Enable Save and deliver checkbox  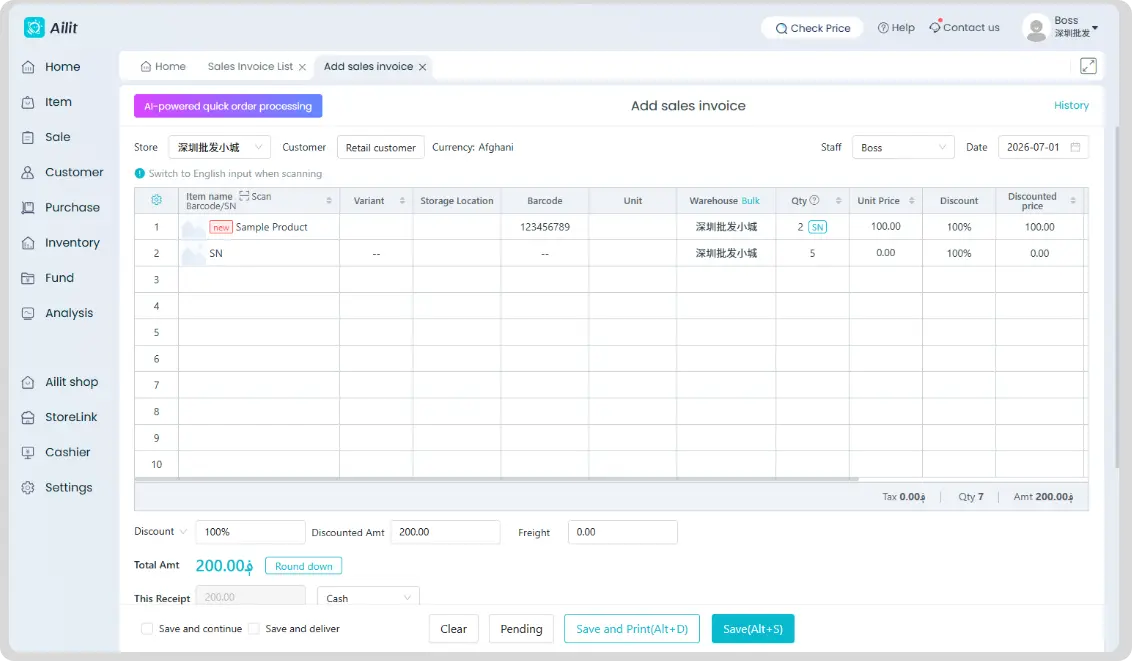pos(253,629)
